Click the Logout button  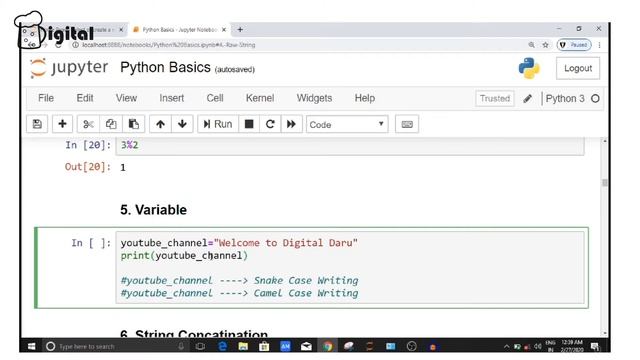click(578, 68)
